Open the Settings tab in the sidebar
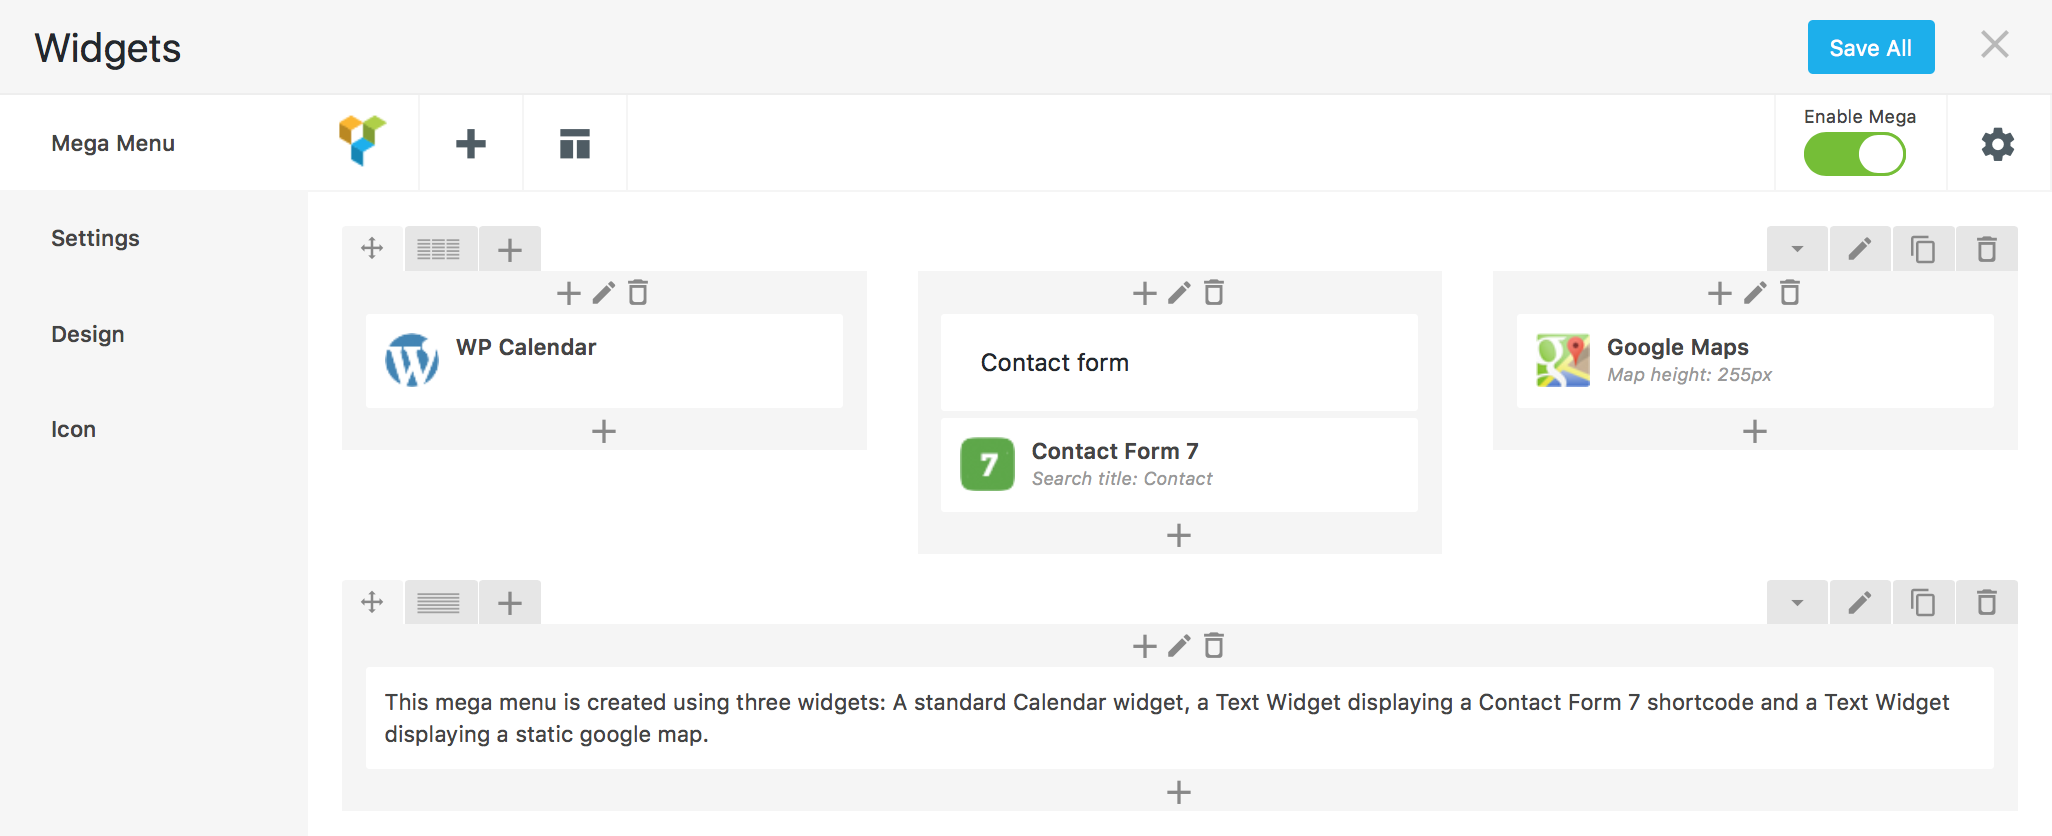This screenshot has height=836, width=2052. coord(95,238)
